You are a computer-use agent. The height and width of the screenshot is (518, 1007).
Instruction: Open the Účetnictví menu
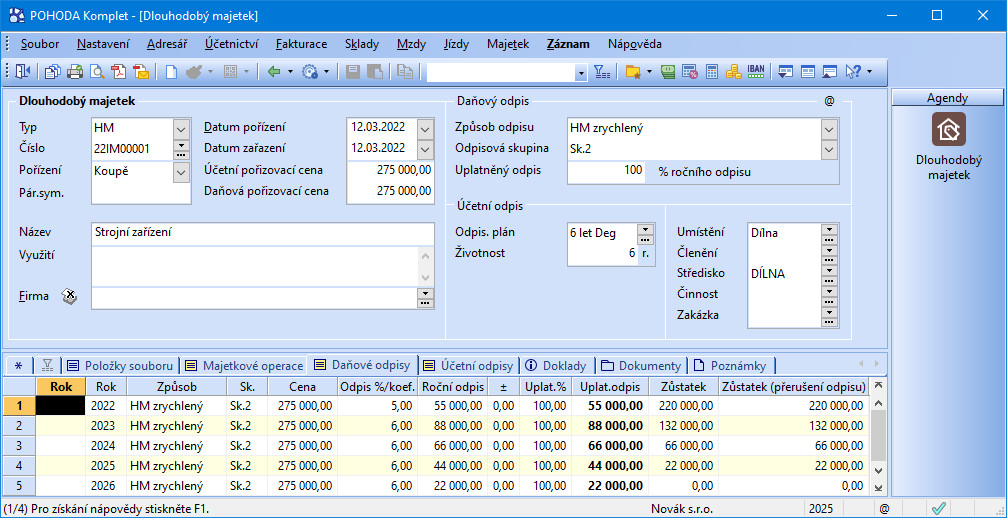click(x=231, y=44)
